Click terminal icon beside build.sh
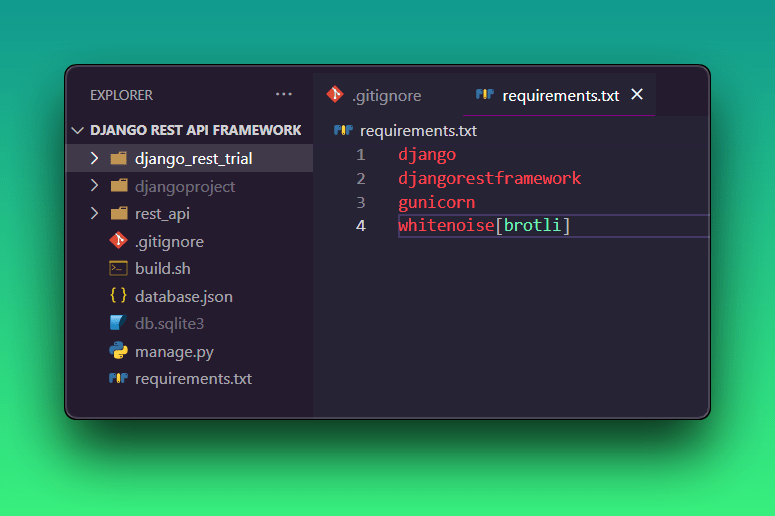Image resolution: width=775 pixels, height=516 pixels. click(119, 268)
